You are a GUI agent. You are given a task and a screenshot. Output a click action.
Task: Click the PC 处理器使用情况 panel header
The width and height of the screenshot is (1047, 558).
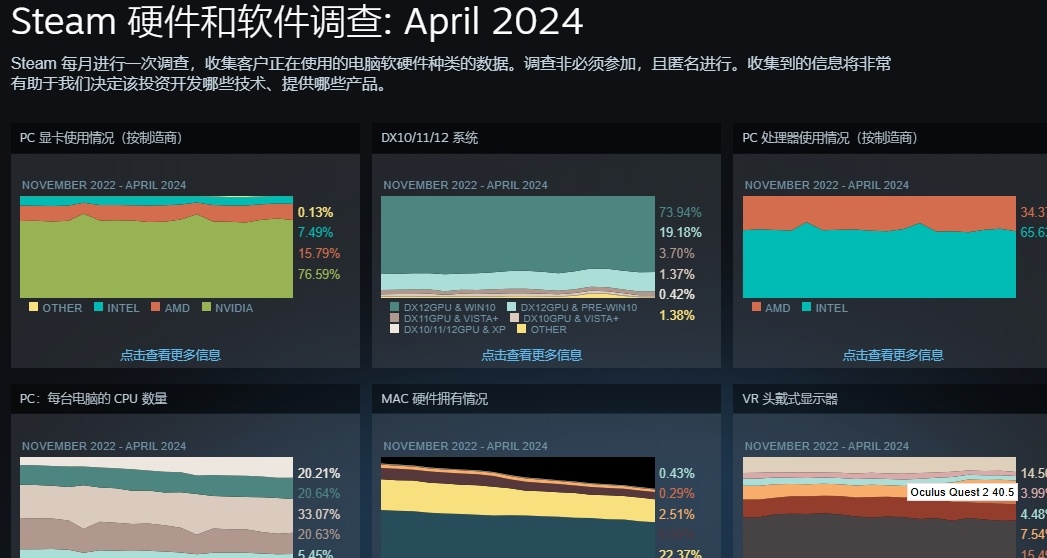890,138
